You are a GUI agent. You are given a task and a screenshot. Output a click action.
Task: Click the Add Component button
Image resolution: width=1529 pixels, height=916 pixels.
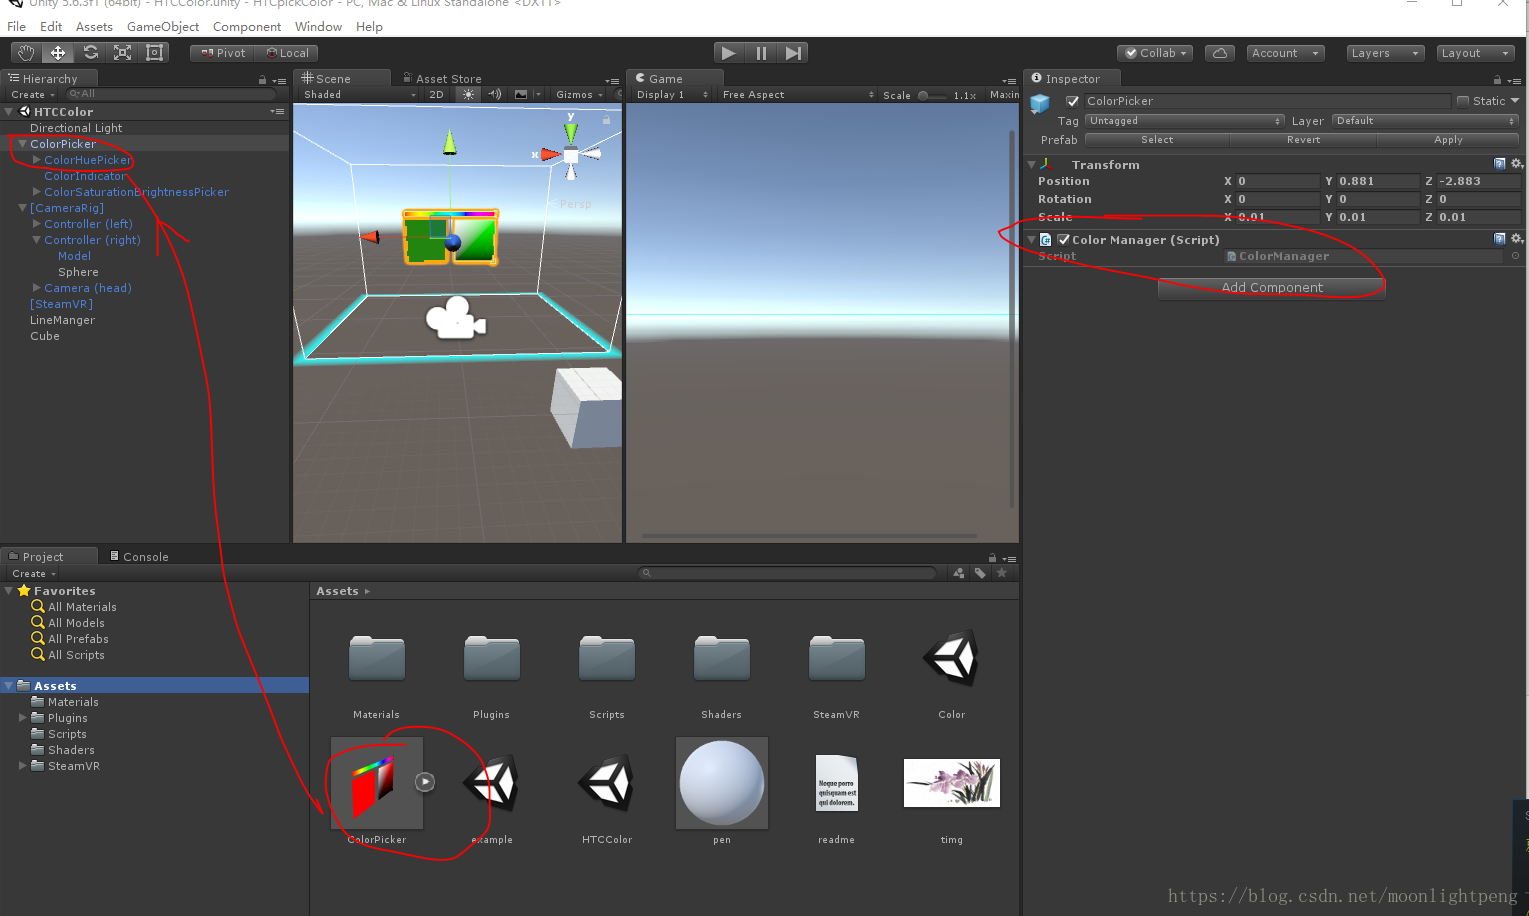(1272, 287)
